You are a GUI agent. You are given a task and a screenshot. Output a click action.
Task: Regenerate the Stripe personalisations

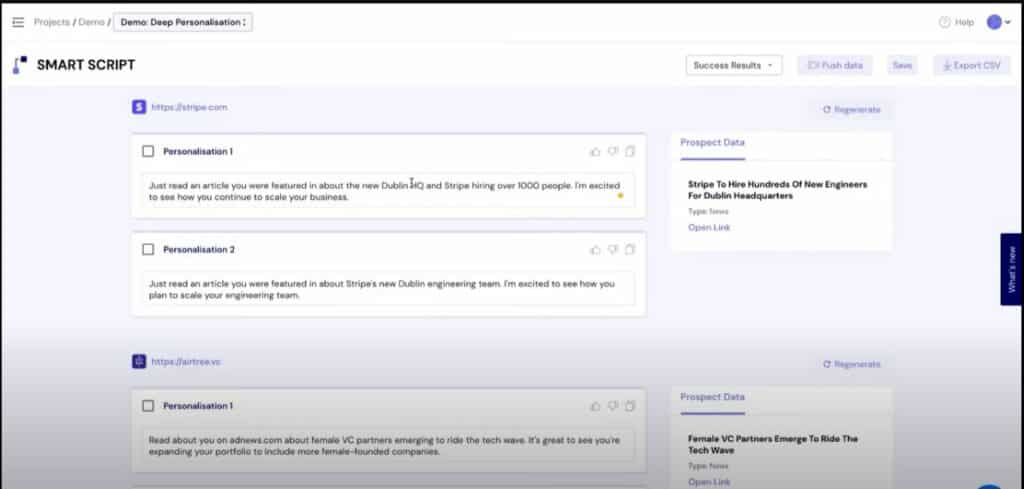pyautogui.click(x=852, y=110)
